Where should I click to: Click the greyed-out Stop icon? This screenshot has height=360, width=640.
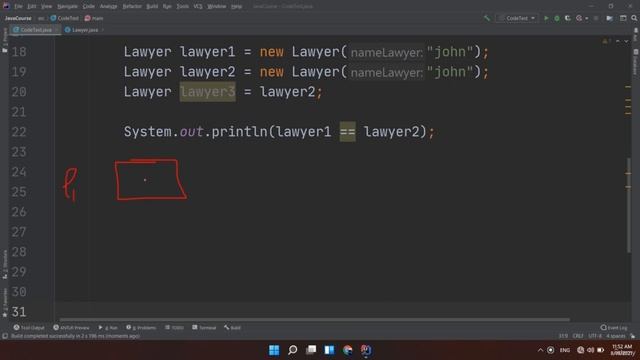[x=596, y=18]
